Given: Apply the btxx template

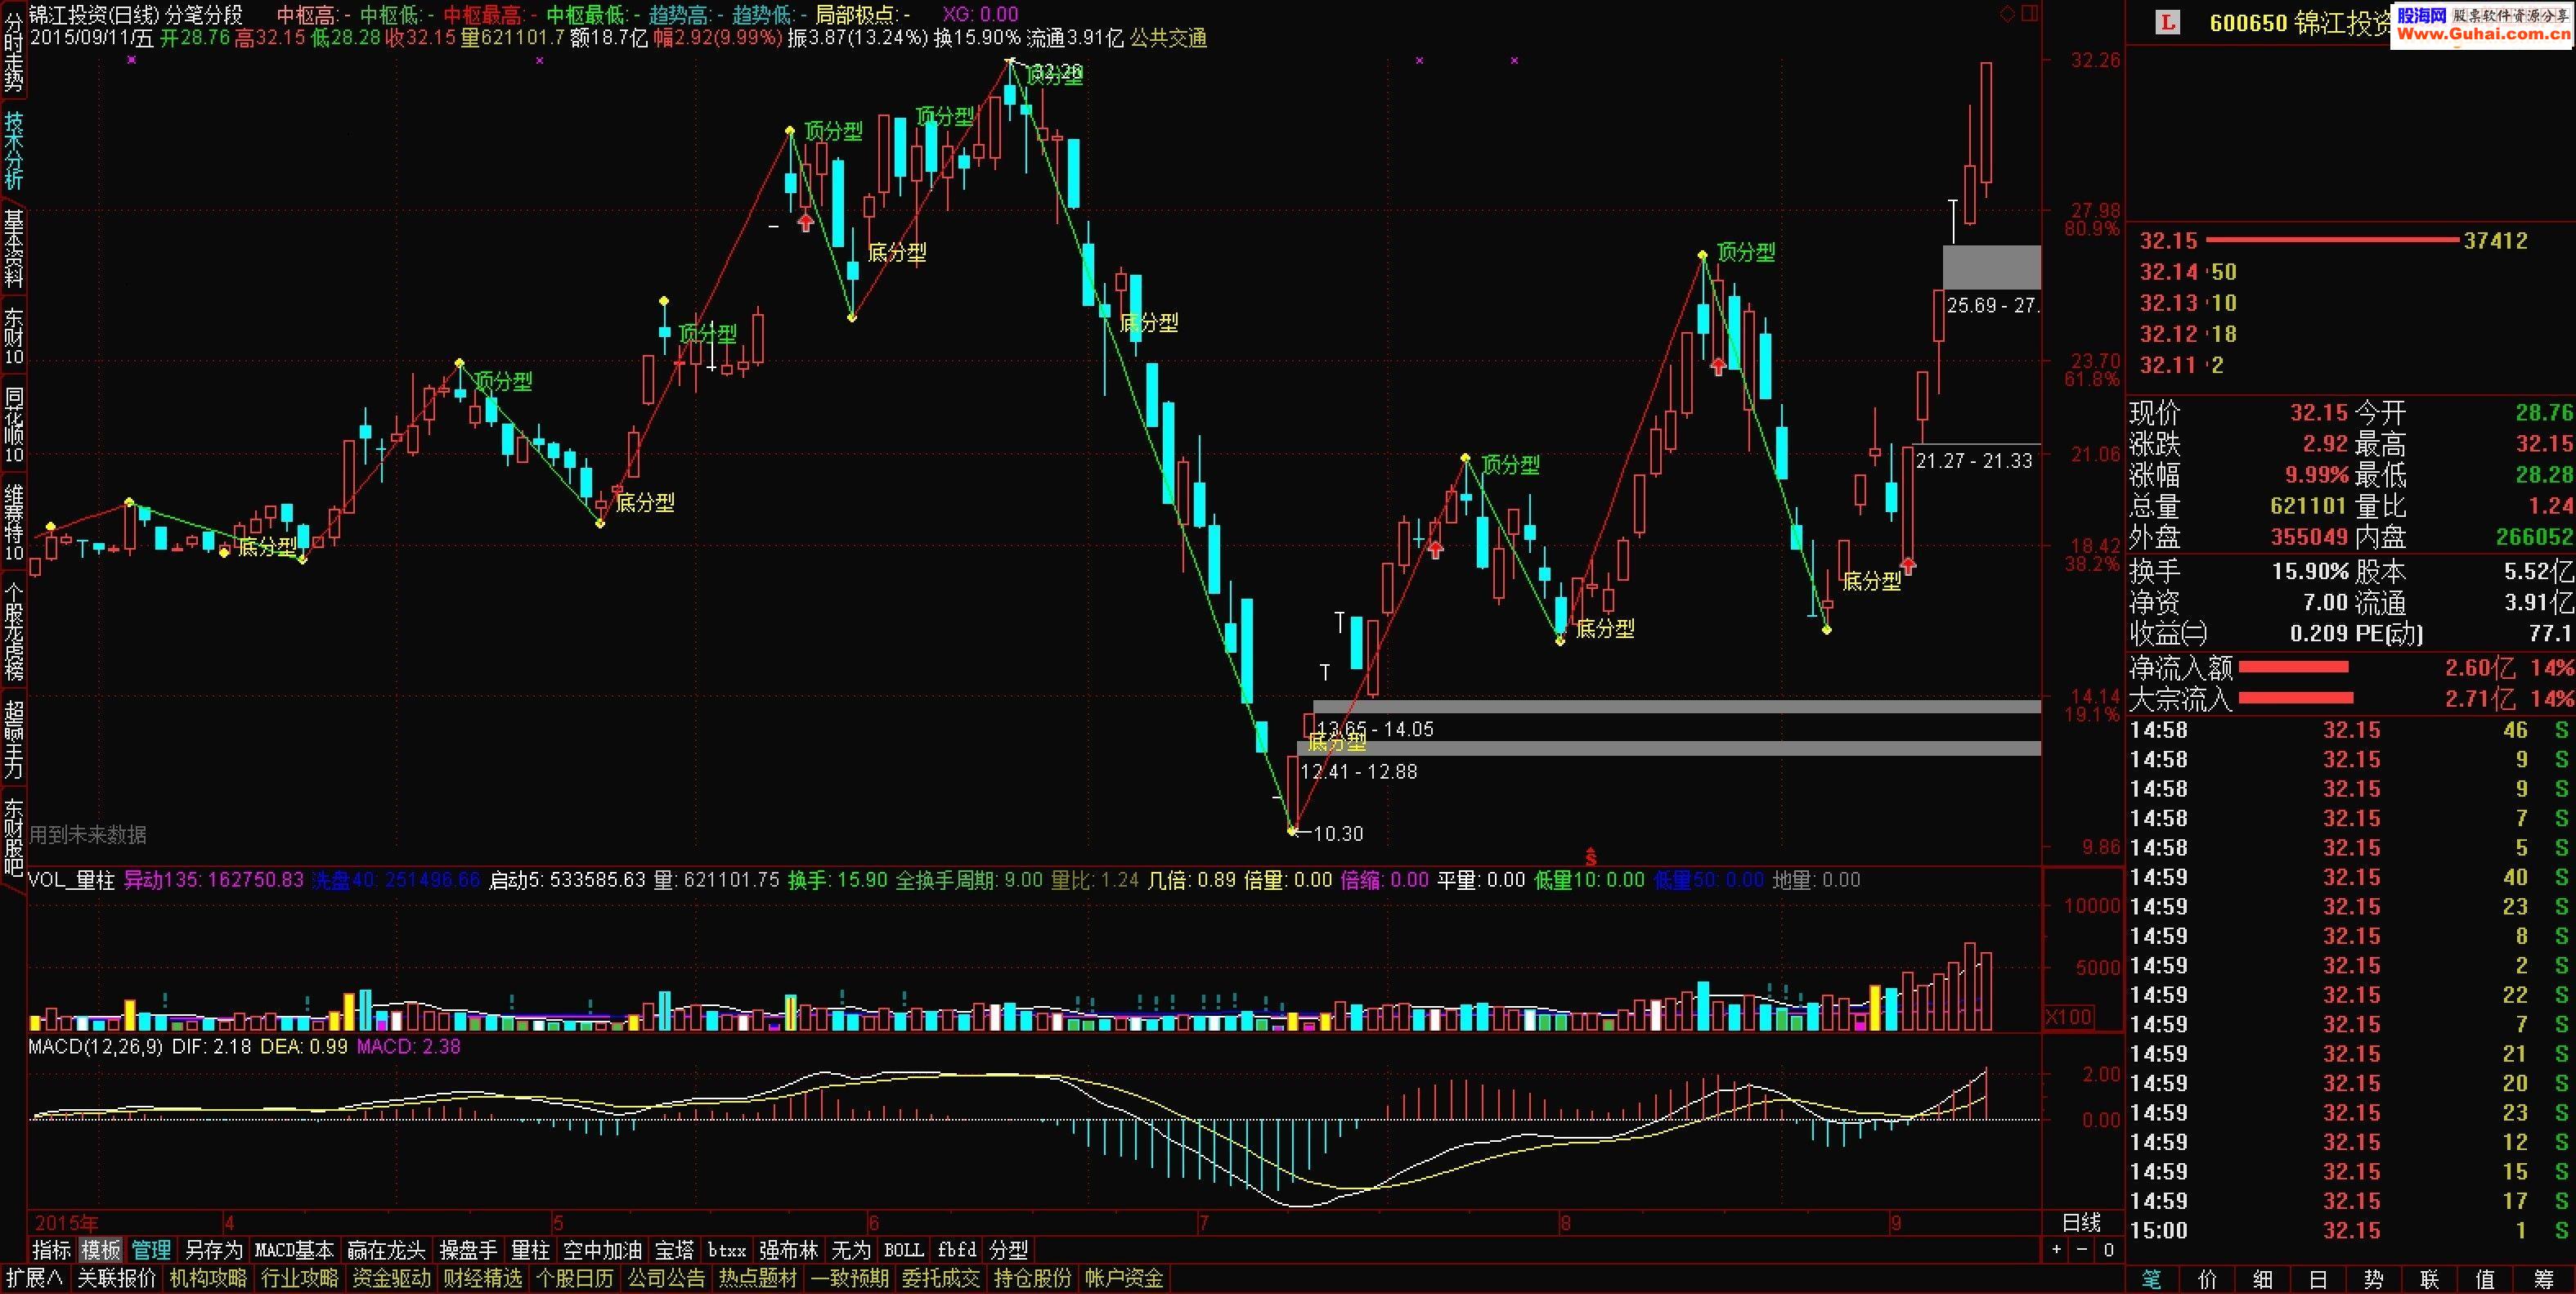Looking at the screenshot, I should coord(727,1250).
